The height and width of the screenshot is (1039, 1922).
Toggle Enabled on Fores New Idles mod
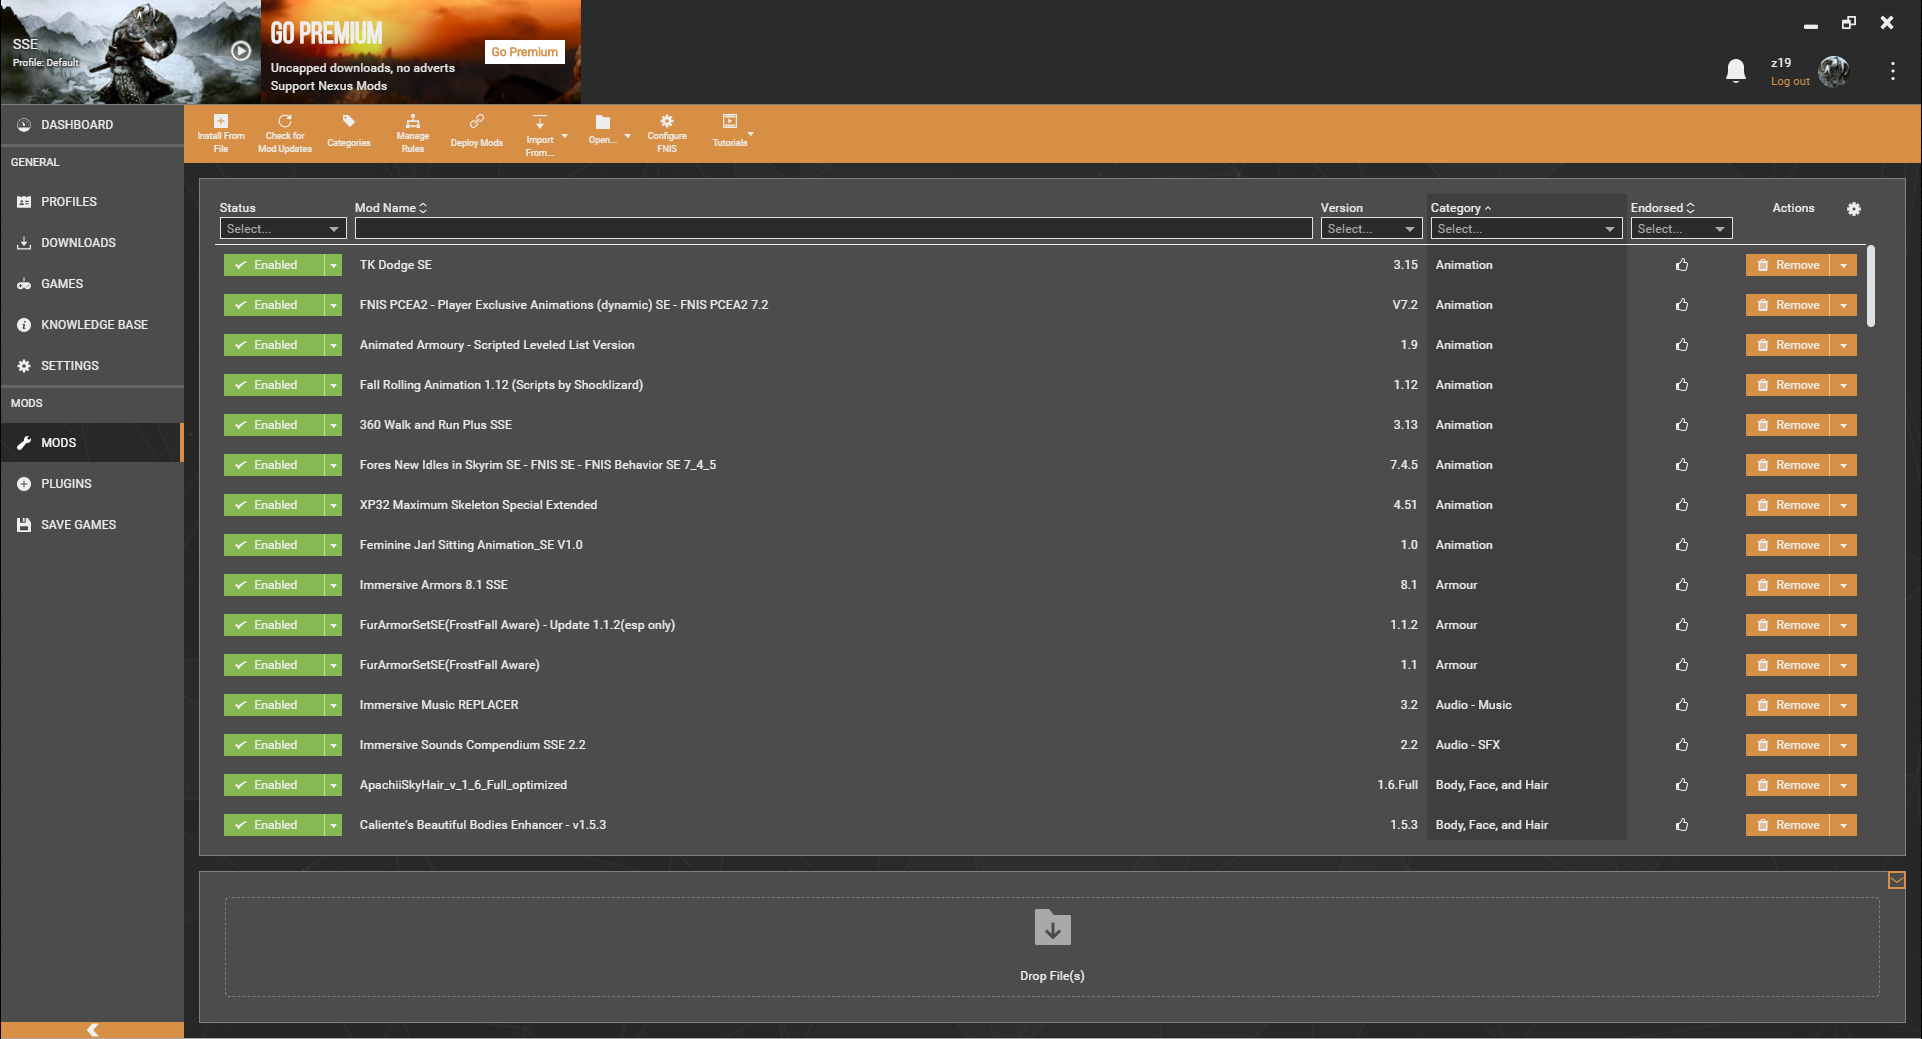(x=274, y=465)
